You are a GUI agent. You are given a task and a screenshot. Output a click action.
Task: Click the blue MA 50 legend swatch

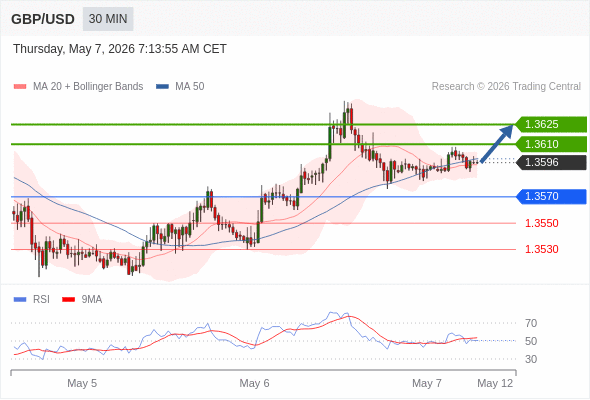[x=162, y=87]
